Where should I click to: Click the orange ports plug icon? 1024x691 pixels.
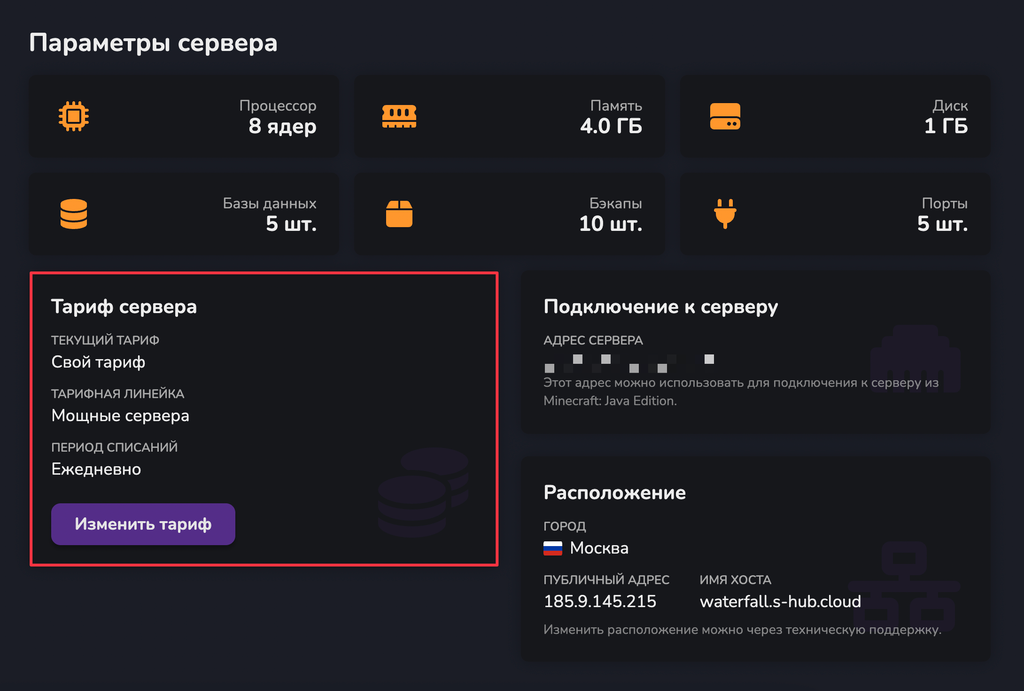pos(724,214)
